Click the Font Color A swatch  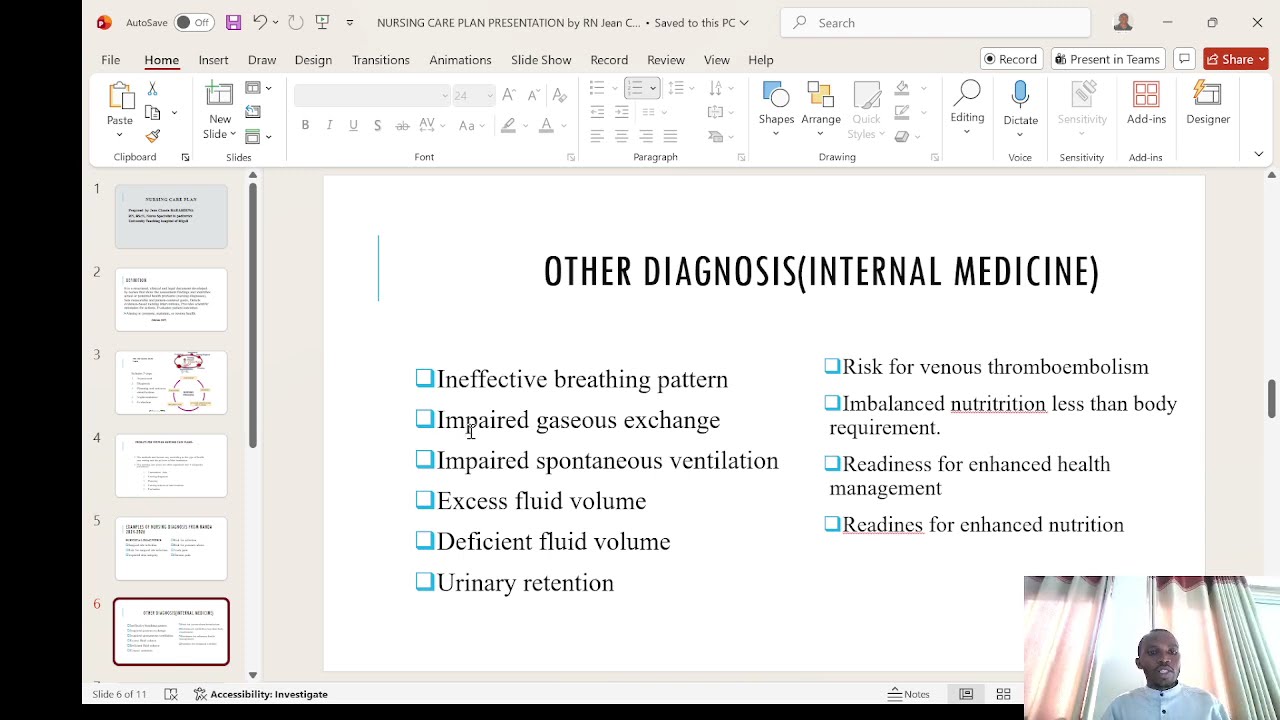(x=546, y=125)
